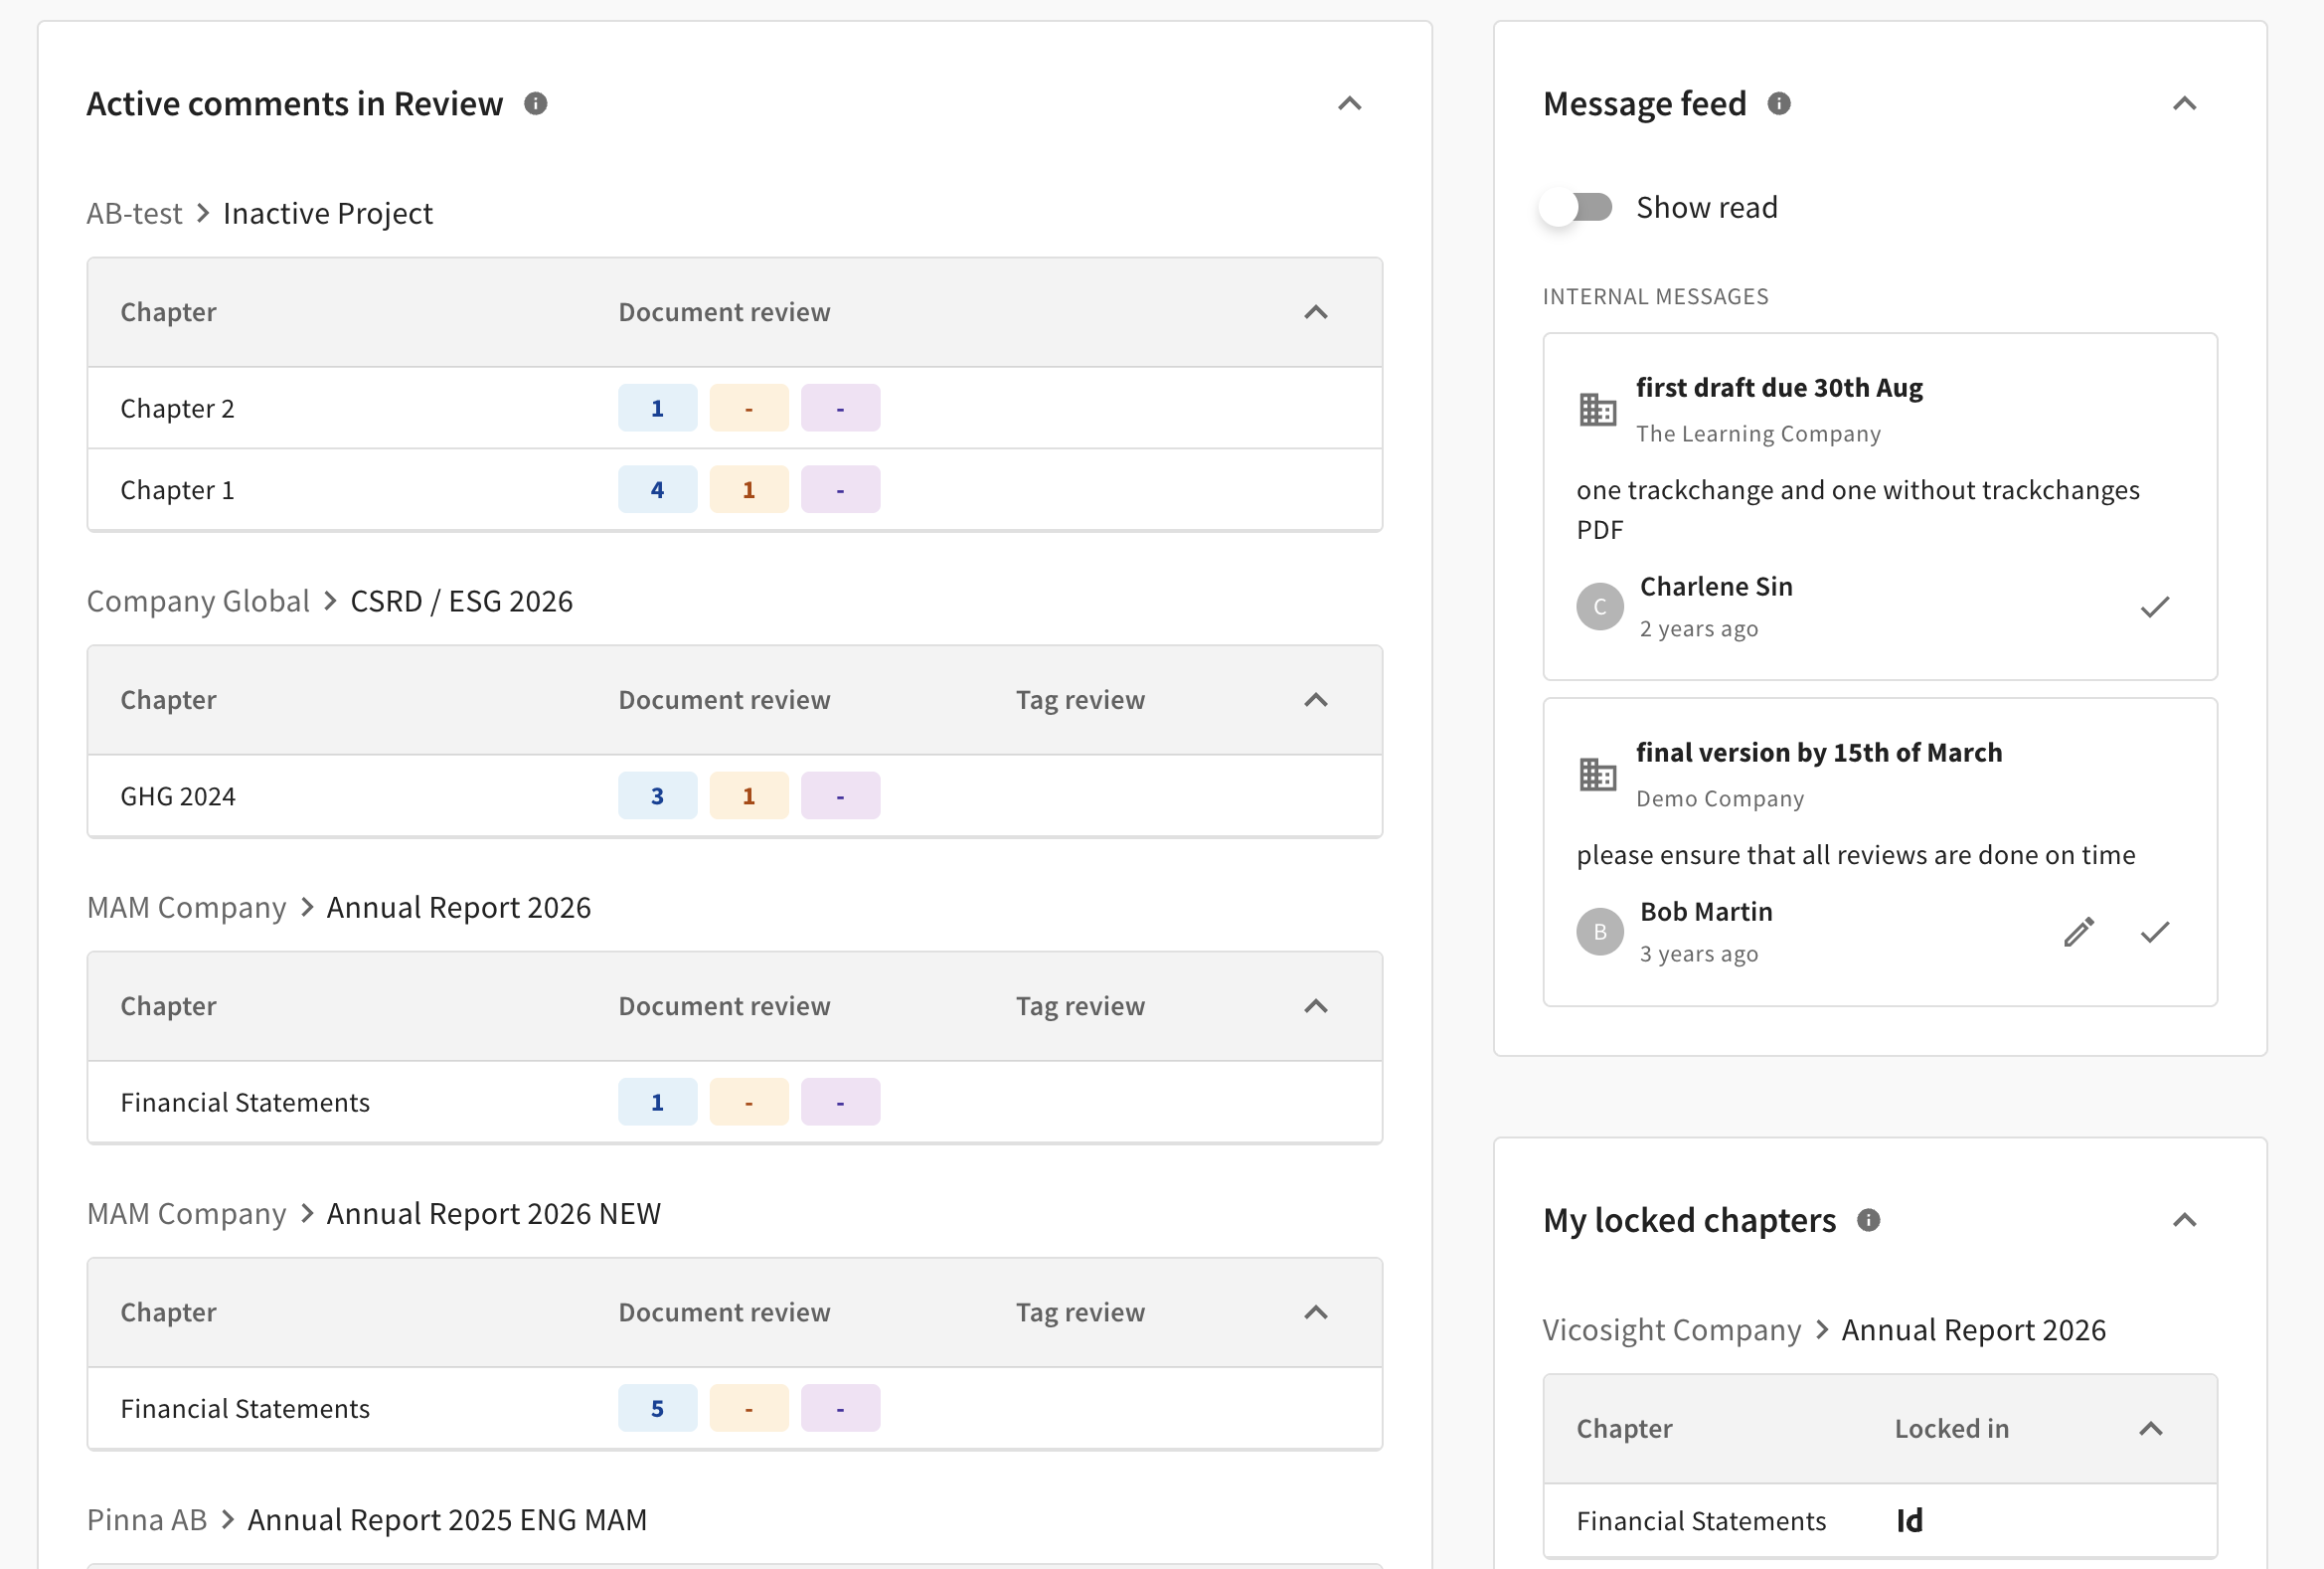Mark Bob Martin's message as read
Image resolution: width=2324 pixels, height=1569 pixels.
click(2155, 932)
